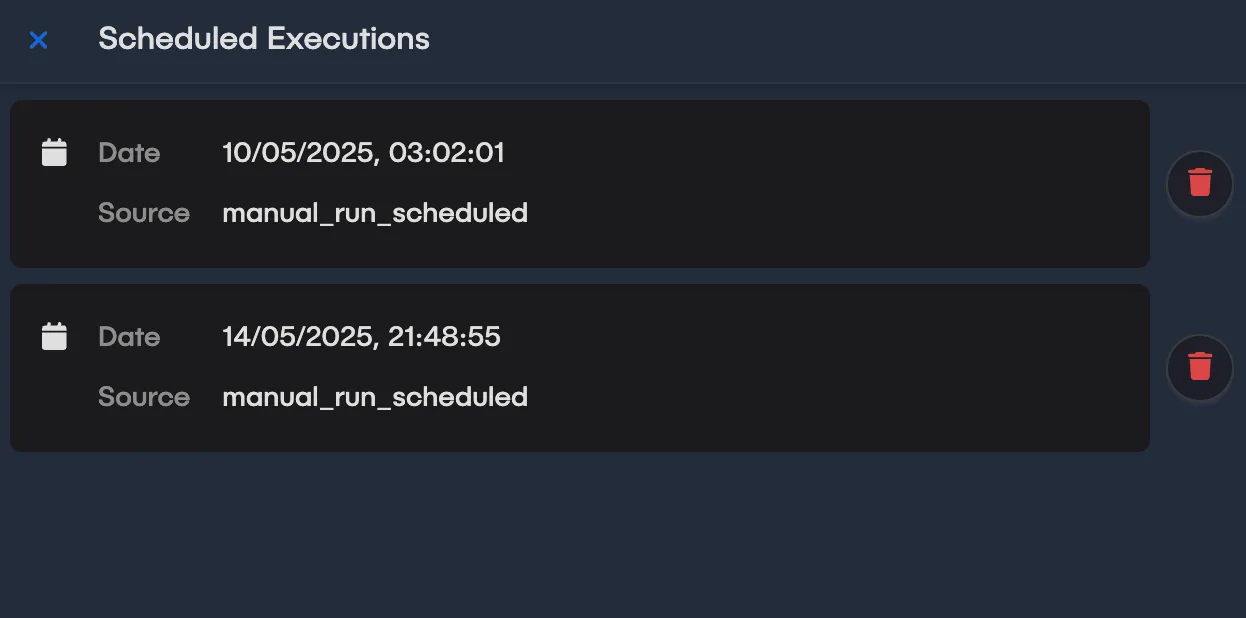Click the time 21:48:55 in second entry
The width and height of the screenshot is (1246, 618).
(445, 337)
